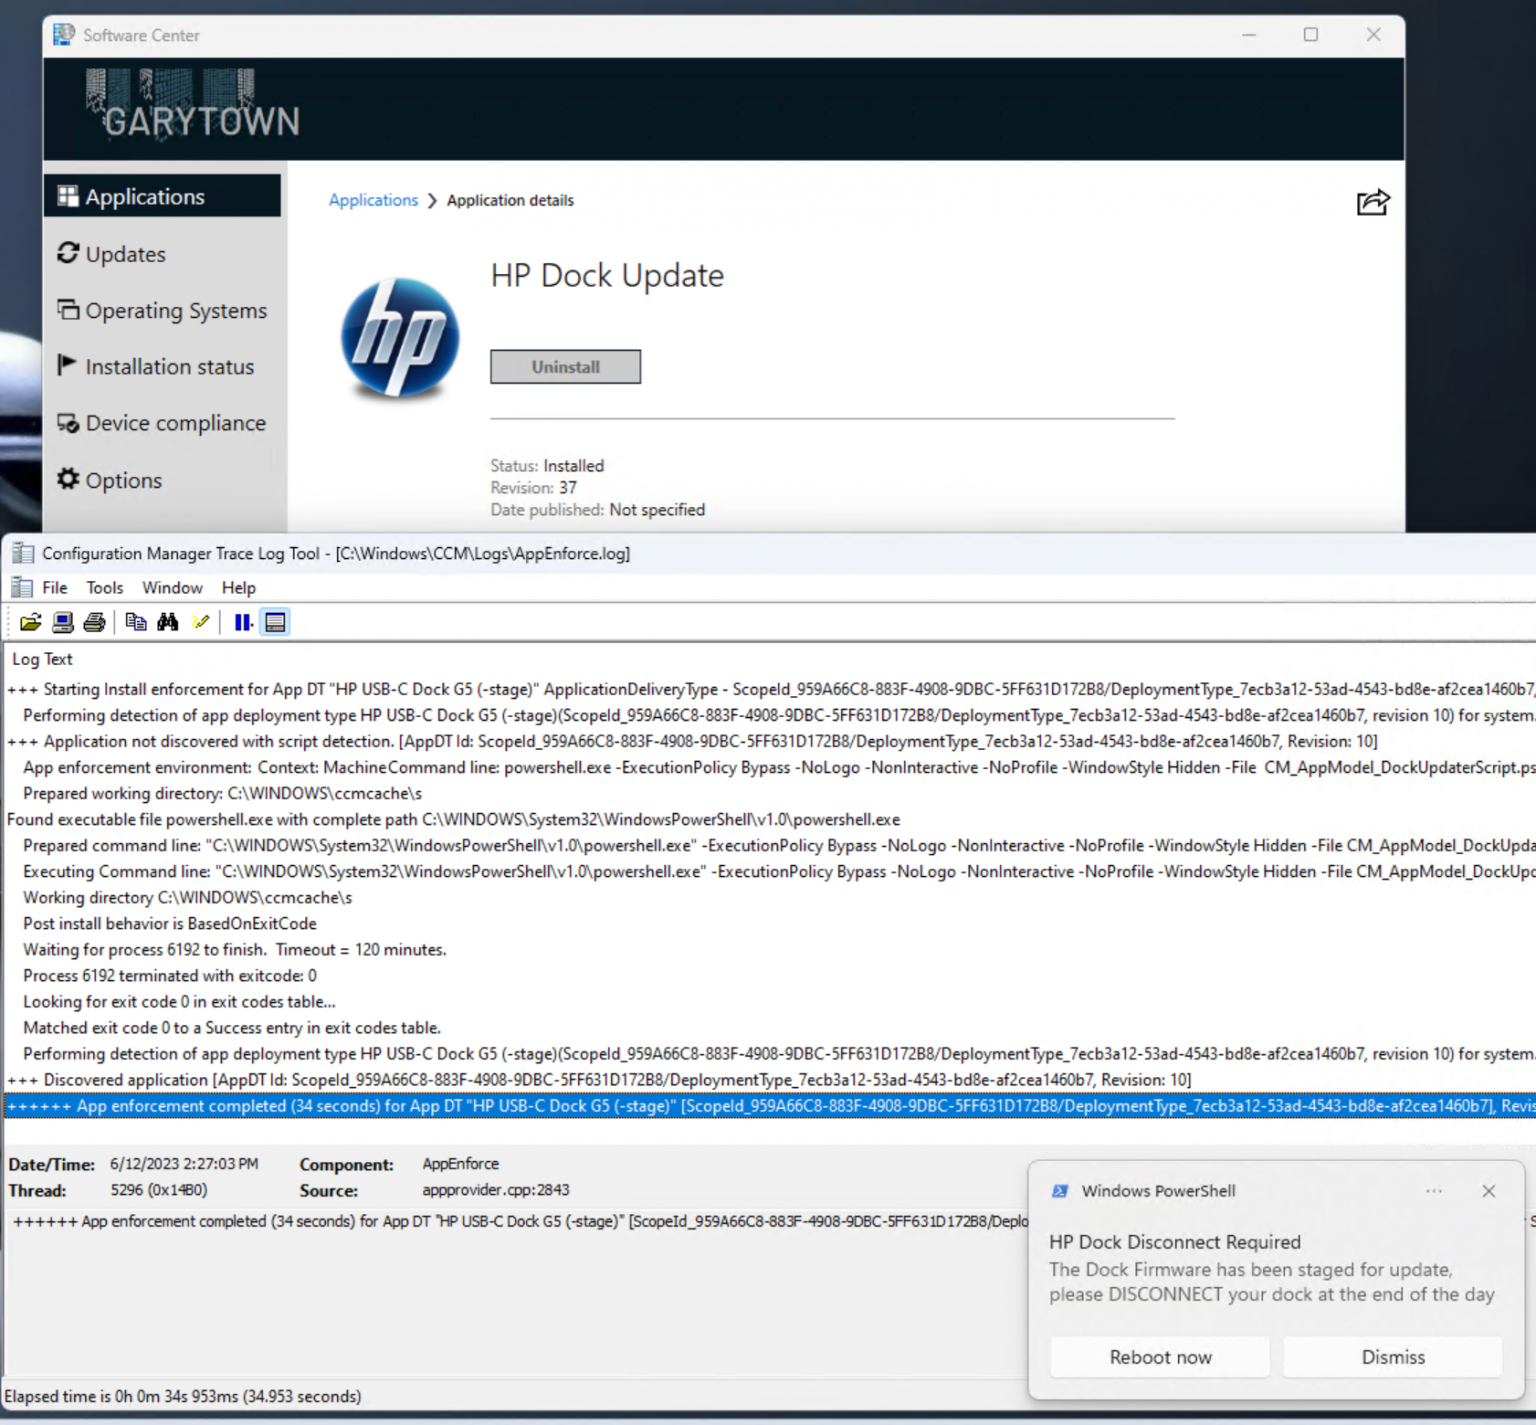Select Updates in Software Center sidebar
Image resolution: width=1536 pixels, height=1425 pixels.
(x=125, y=253)
